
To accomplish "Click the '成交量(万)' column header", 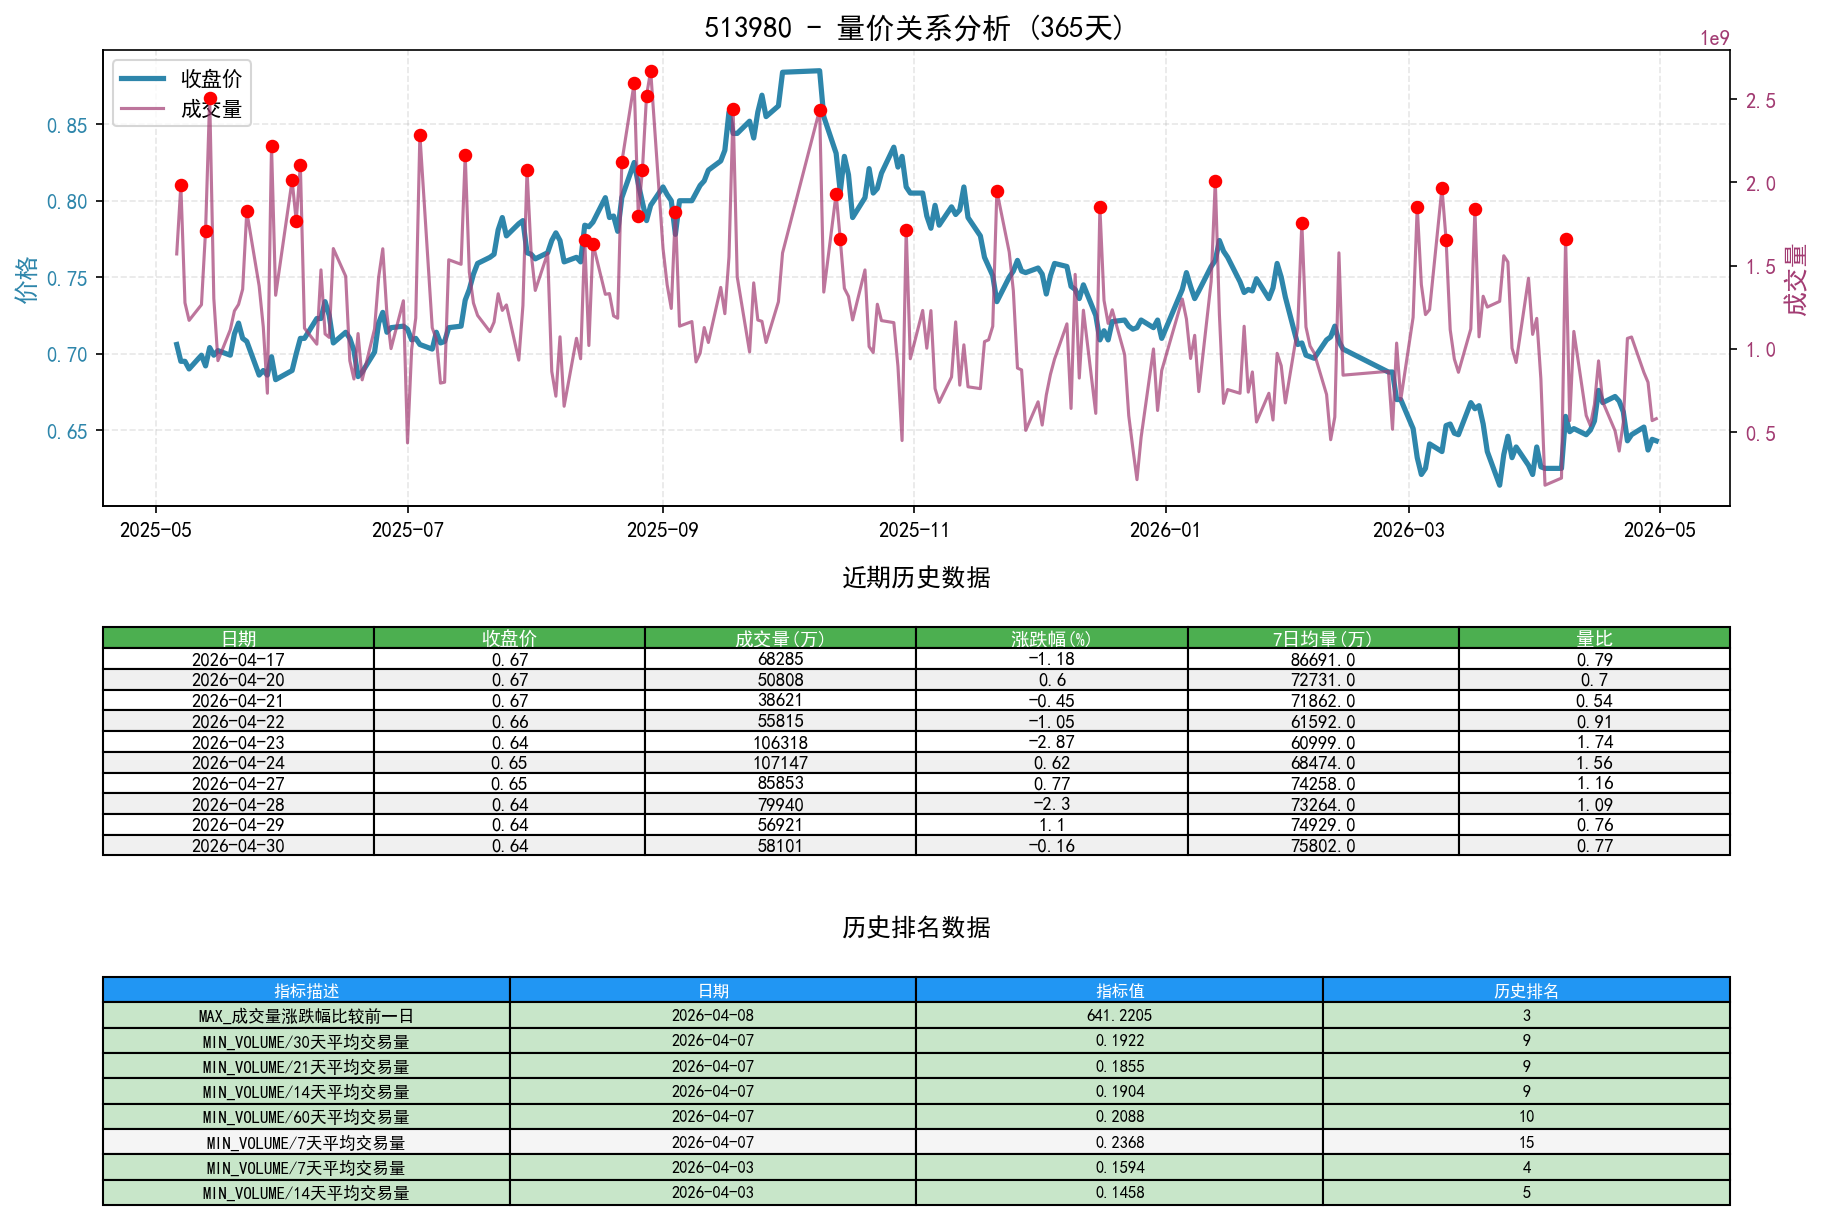I will tap(780, 638).
